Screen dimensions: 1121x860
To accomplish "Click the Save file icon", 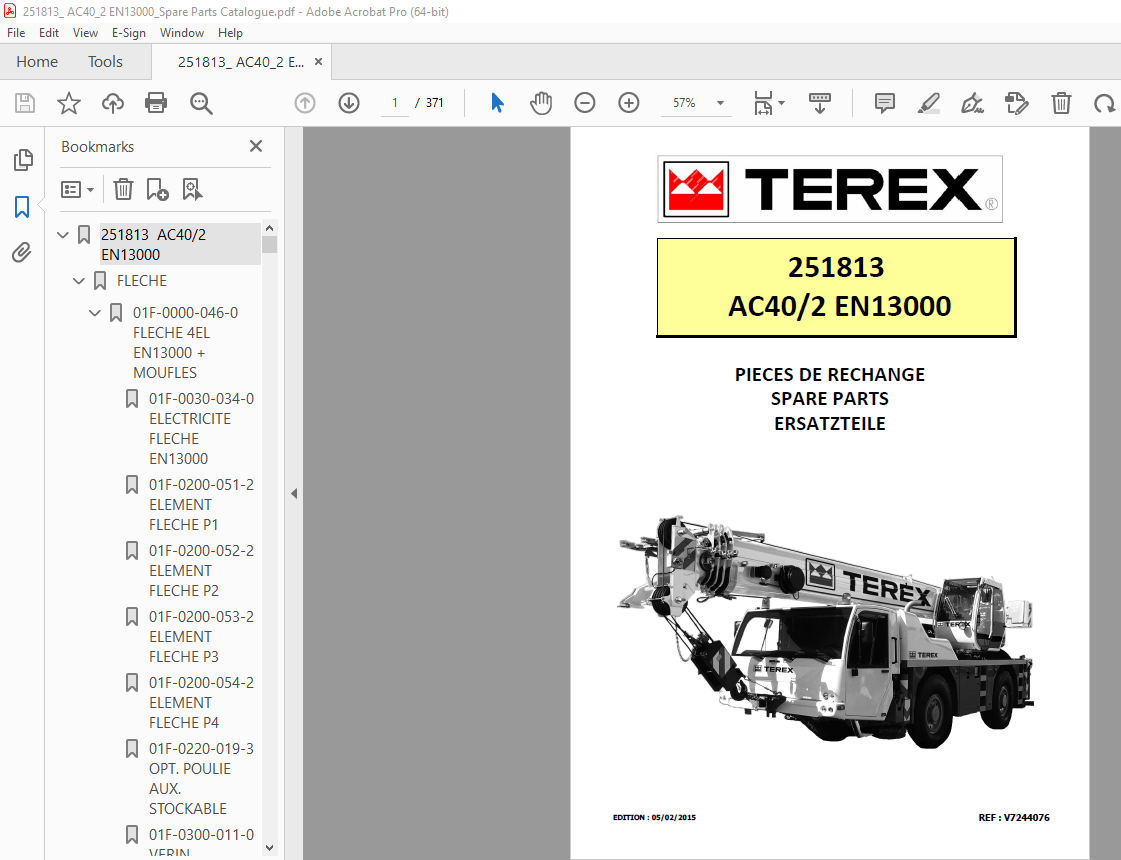I will tap(25, 103).
